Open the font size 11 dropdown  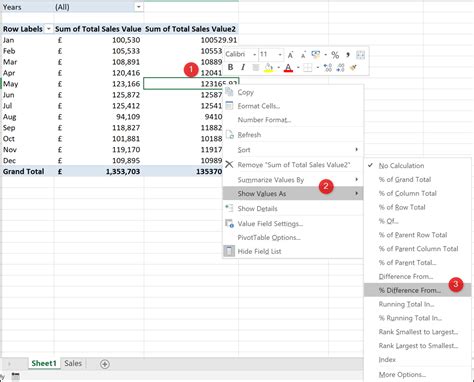click(x=280, y=54)
